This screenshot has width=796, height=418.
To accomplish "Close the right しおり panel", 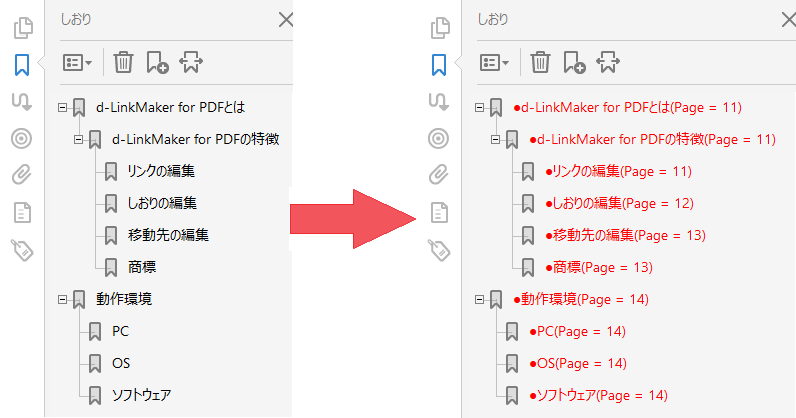I will click(x=788, y=20).
